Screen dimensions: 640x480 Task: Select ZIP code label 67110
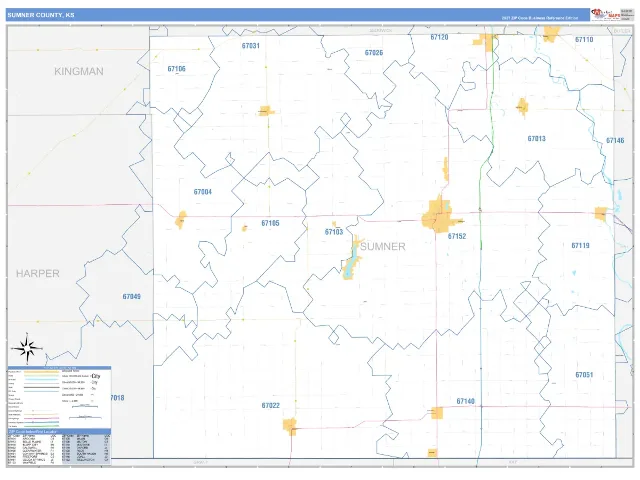point(584,40)
